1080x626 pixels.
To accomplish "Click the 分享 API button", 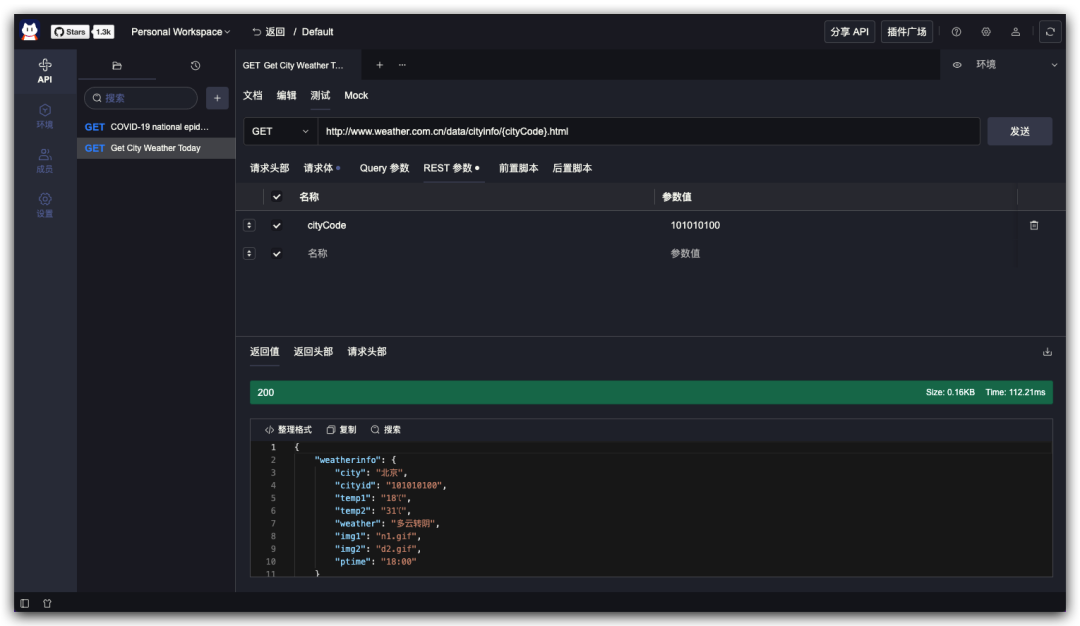I will pos(849,31).
